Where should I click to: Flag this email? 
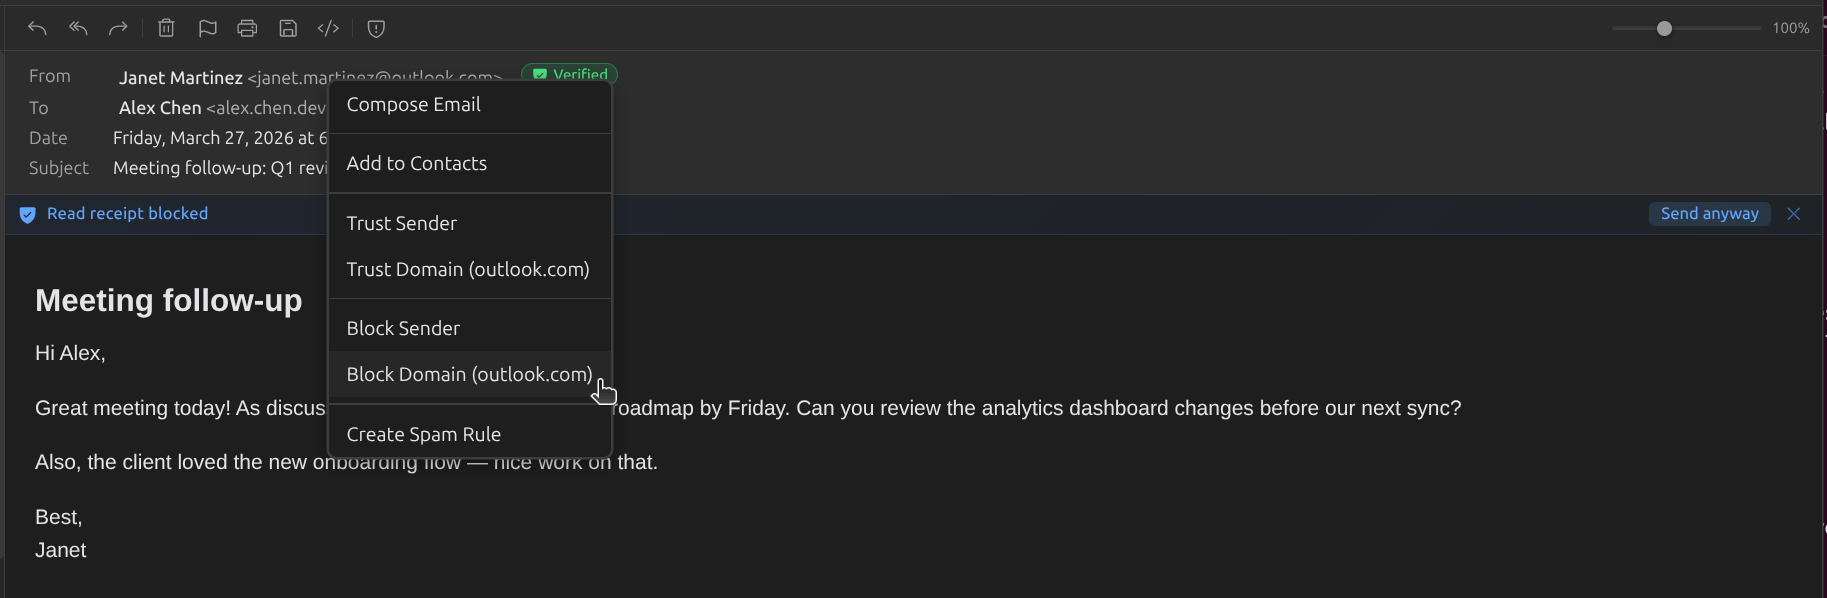207,28
